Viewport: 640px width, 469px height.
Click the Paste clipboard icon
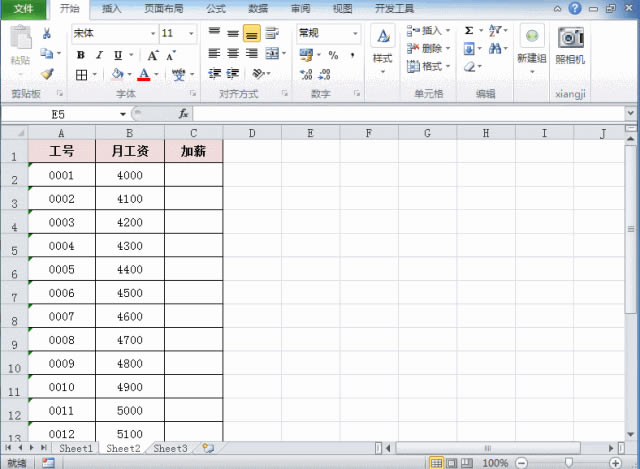20,37
